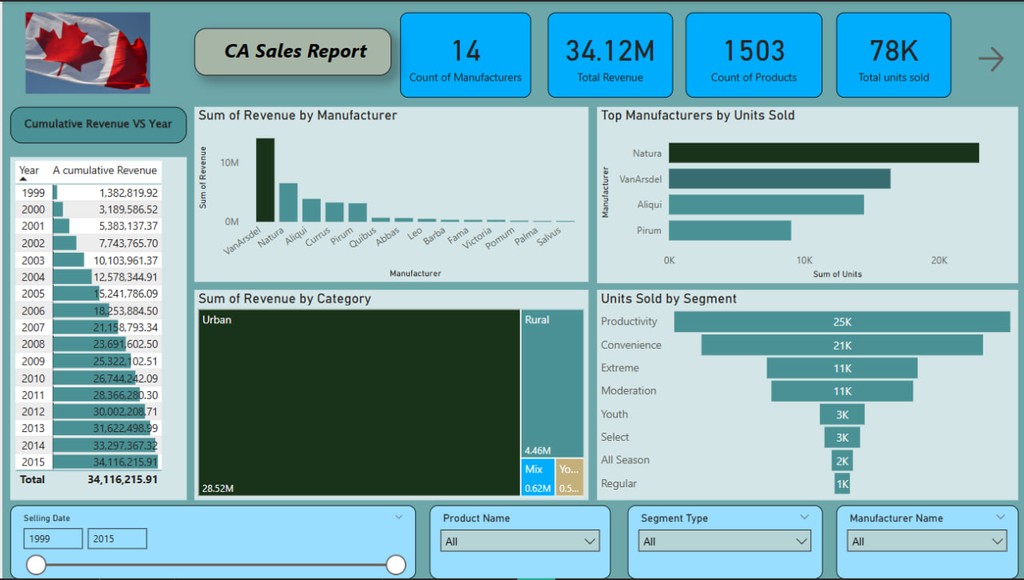Open the Manufacturer Name slicer header chevron

pos(1000,517)
